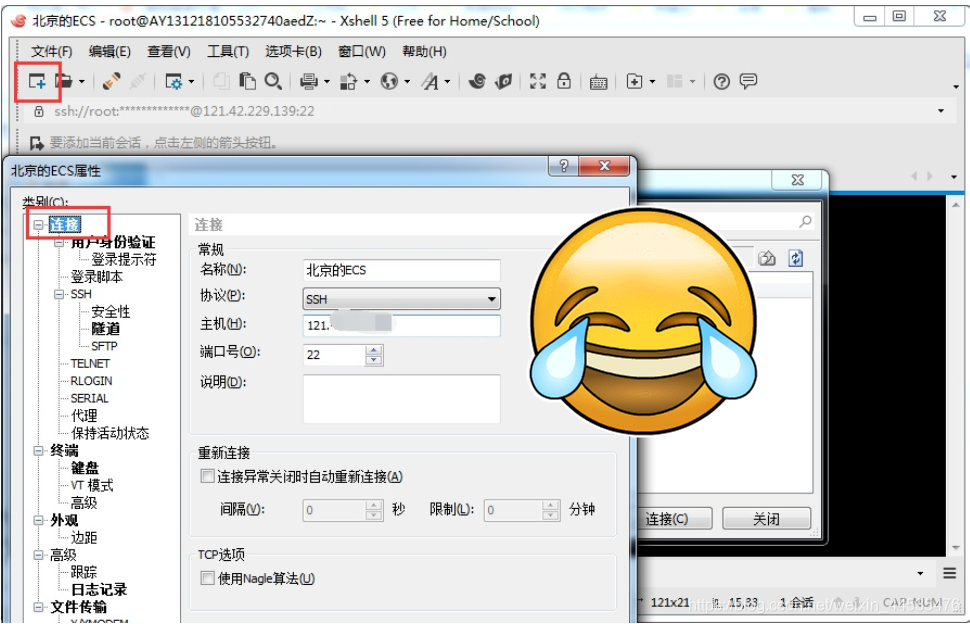Screen dimensions: 970x624
Task: Open Find with the magnifier icon
Action: tap(272, 82)
